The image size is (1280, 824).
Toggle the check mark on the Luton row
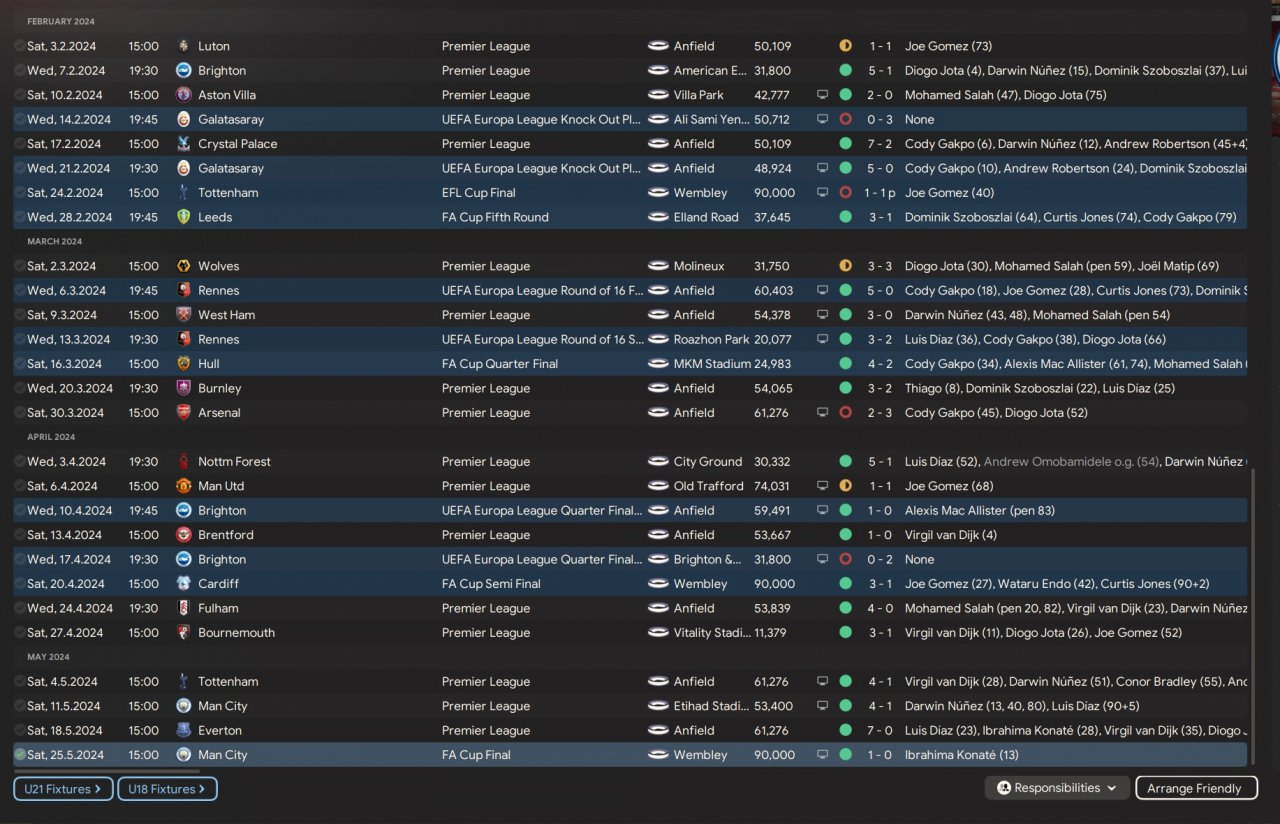coord(20,46)
